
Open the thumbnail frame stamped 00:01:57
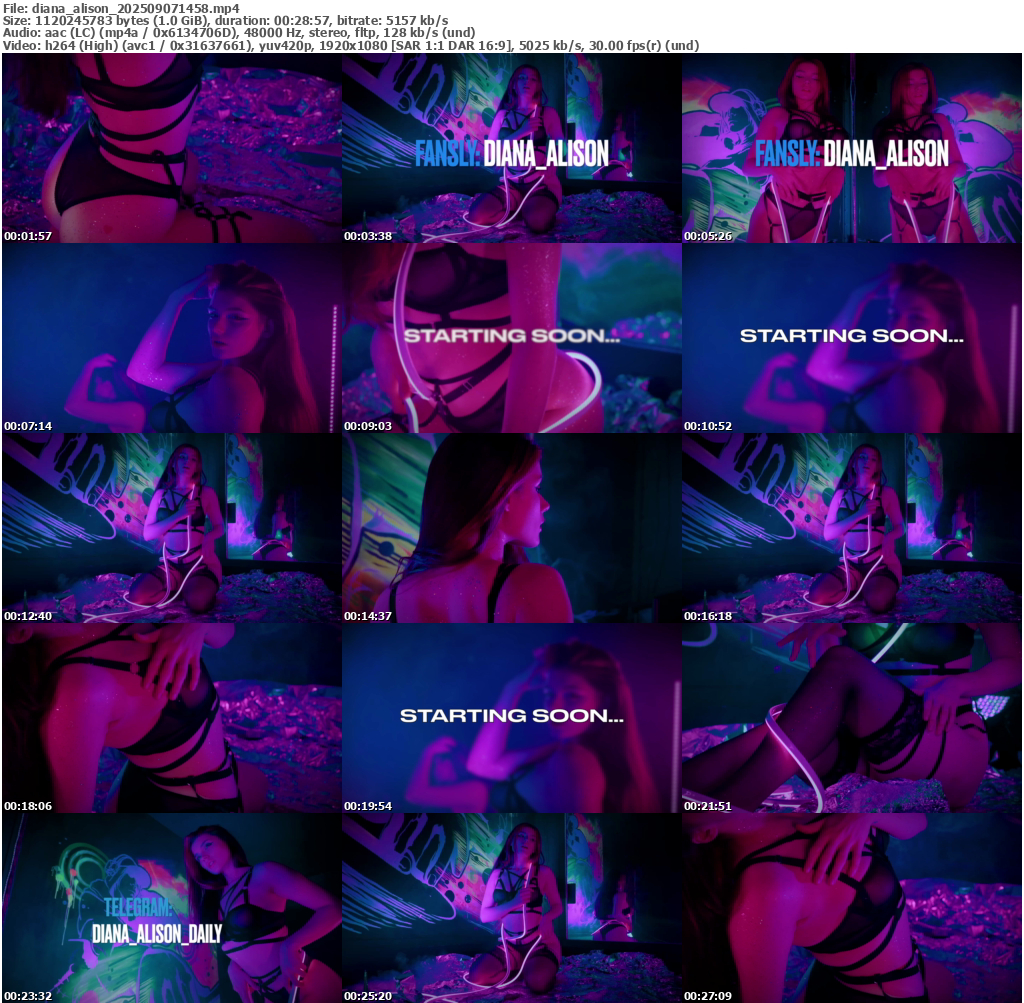click(x=172, y=148)
